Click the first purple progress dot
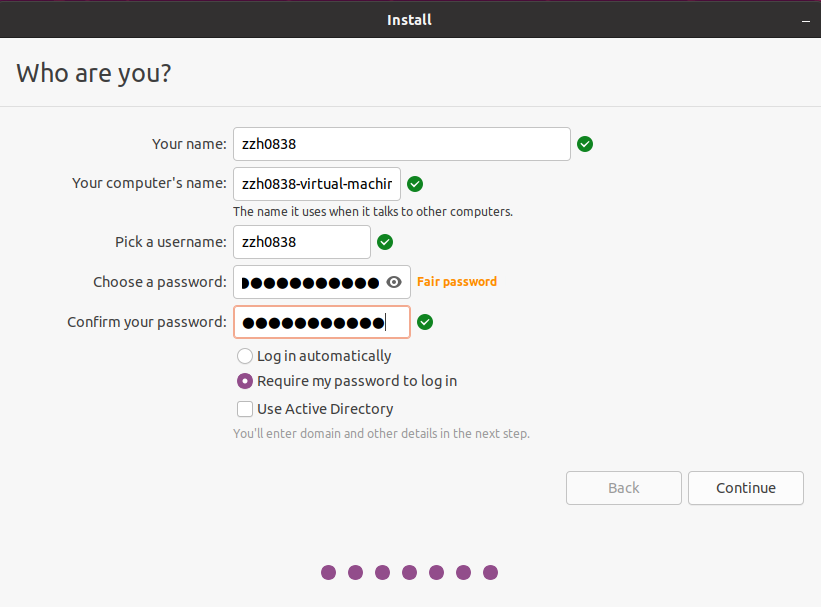821x607 pixels. (328, 573)
